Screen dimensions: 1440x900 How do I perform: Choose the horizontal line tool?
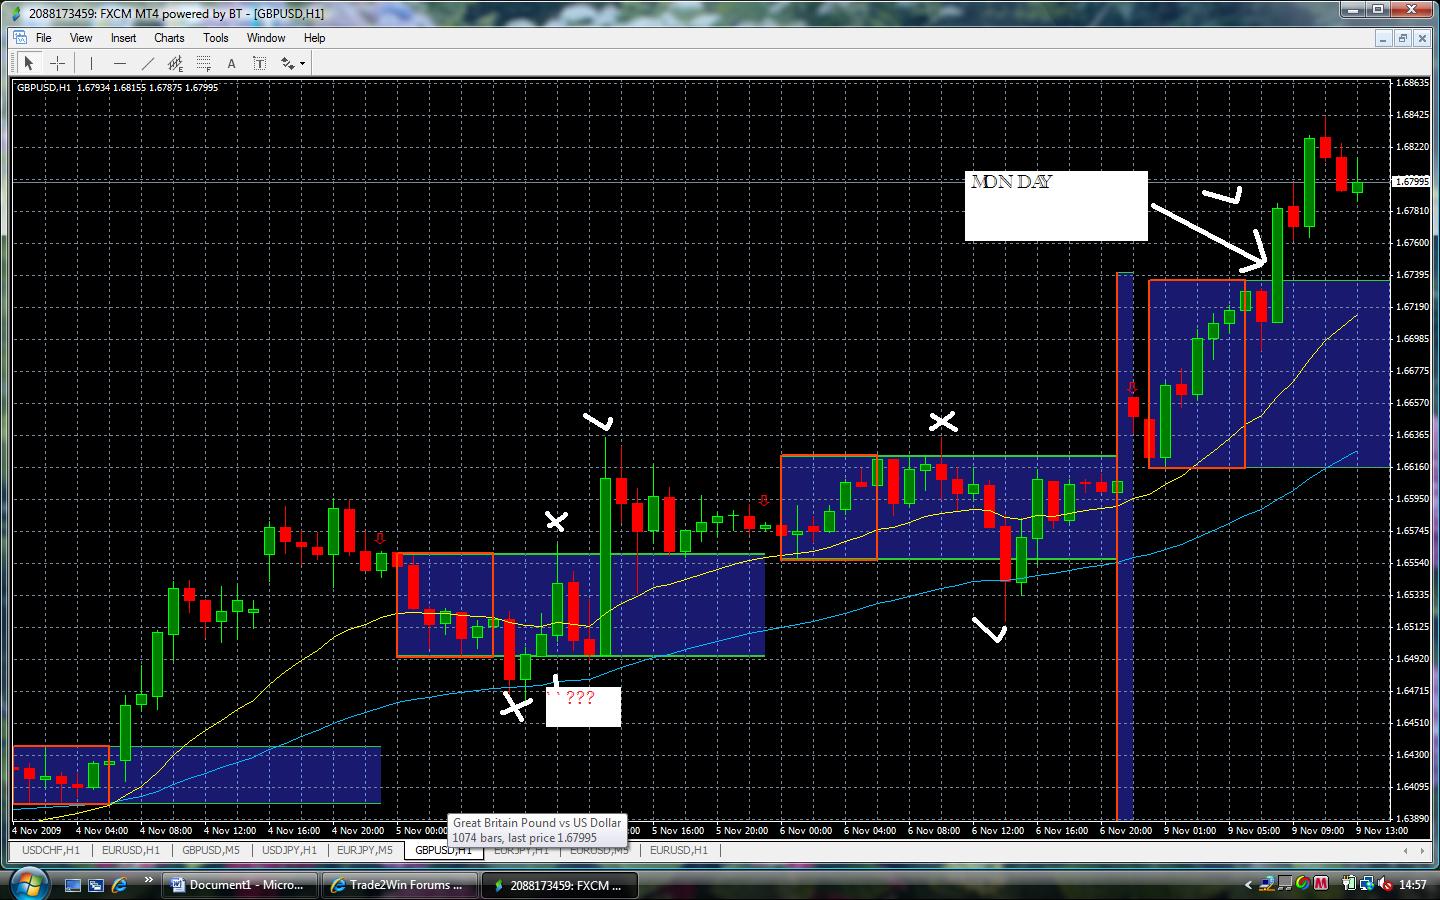click(120, 63)
